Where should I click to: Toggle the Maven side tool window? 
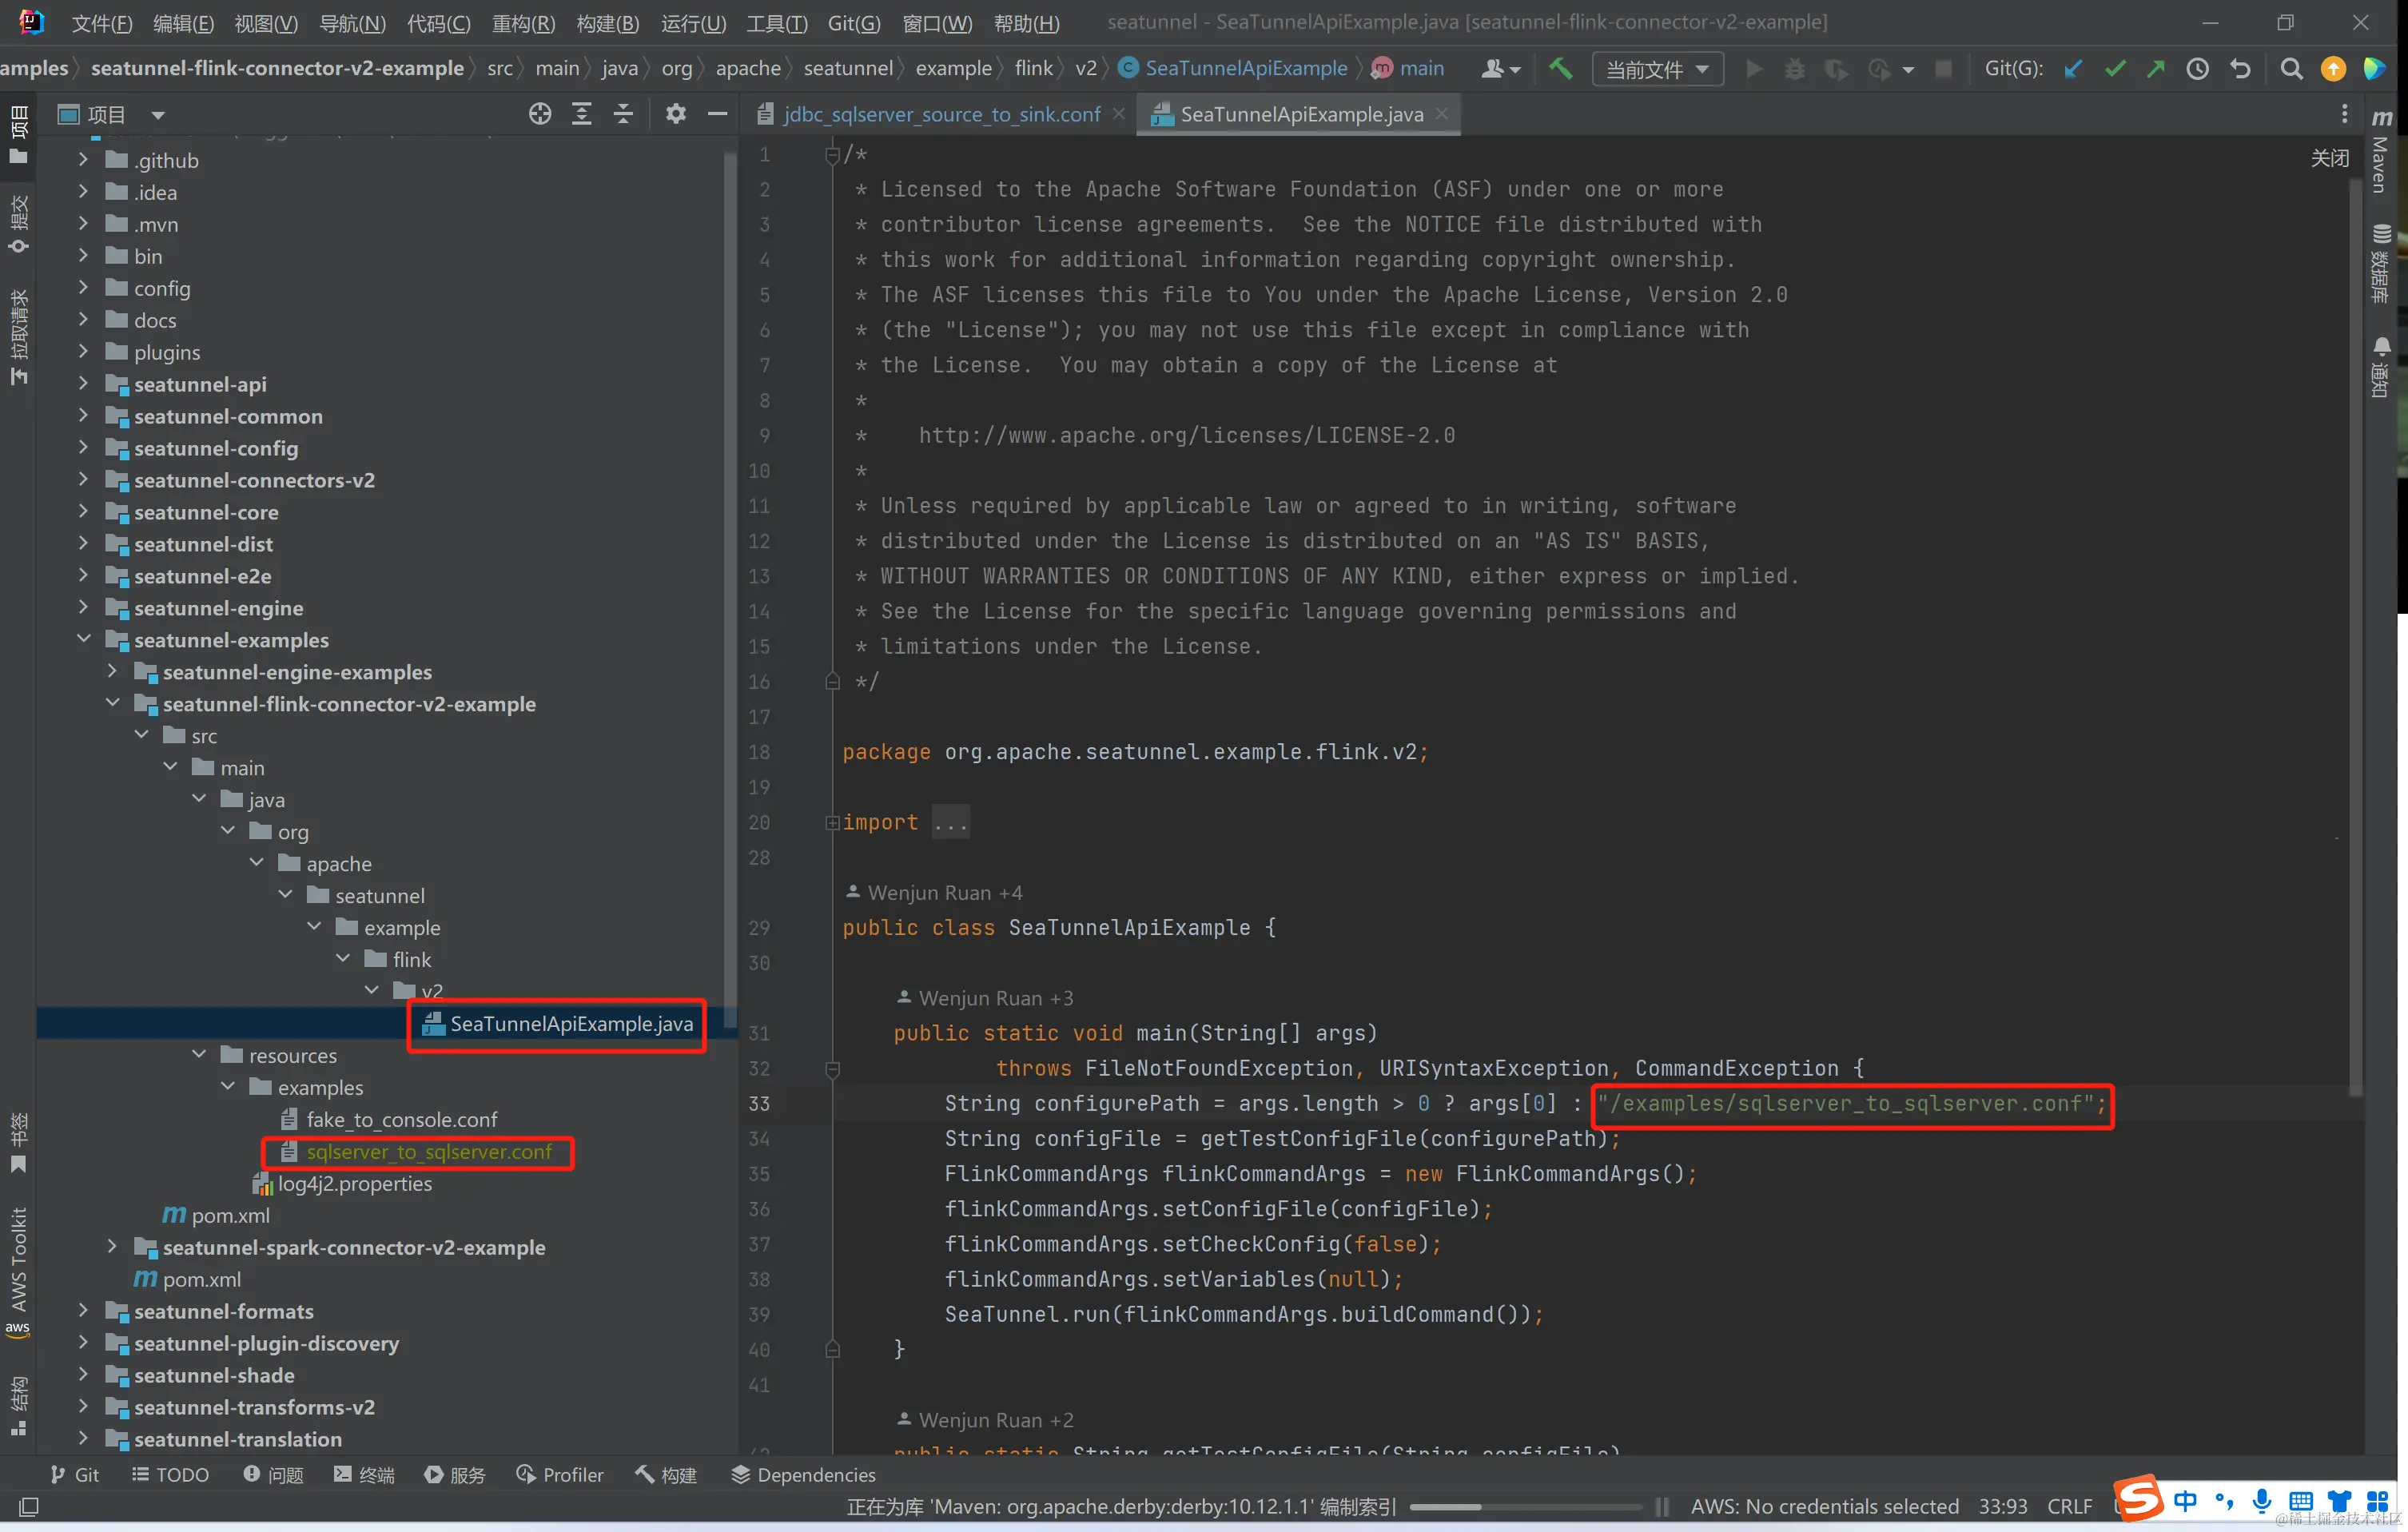(x=2381, y=150)
